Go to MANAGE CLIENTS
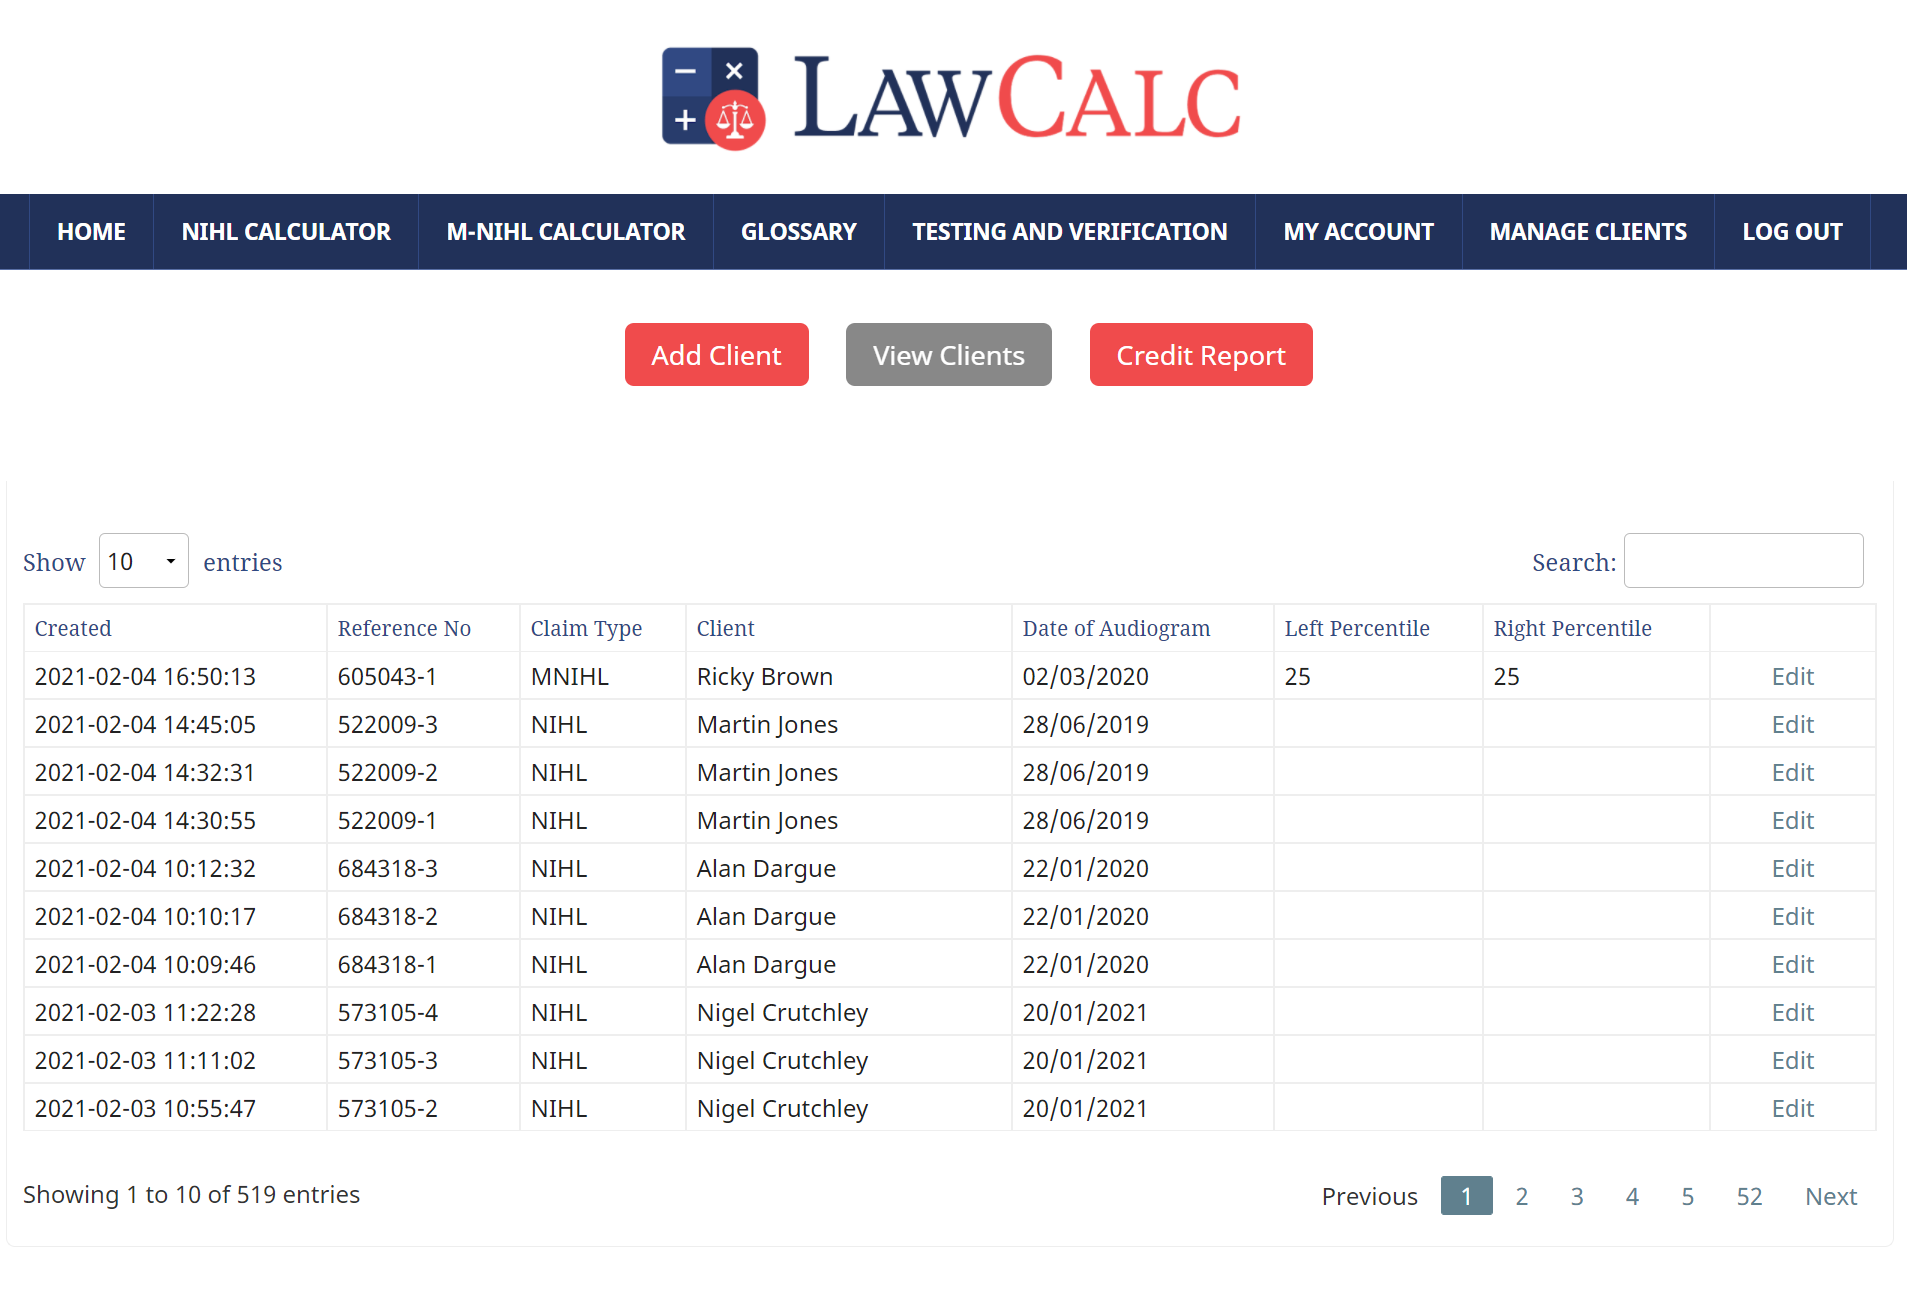 pos(1588,232)
